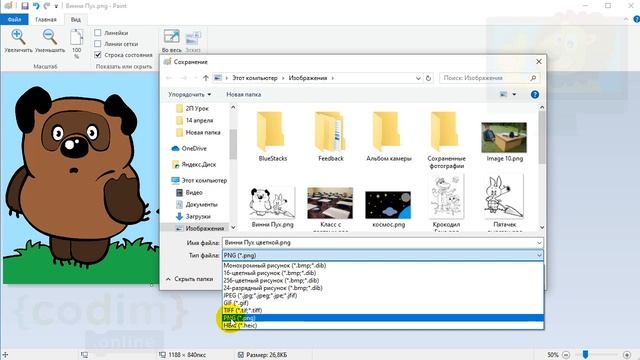Open quick access toolbar customize arrow
The width and height of the screenshot is (640, 360).
56,7
